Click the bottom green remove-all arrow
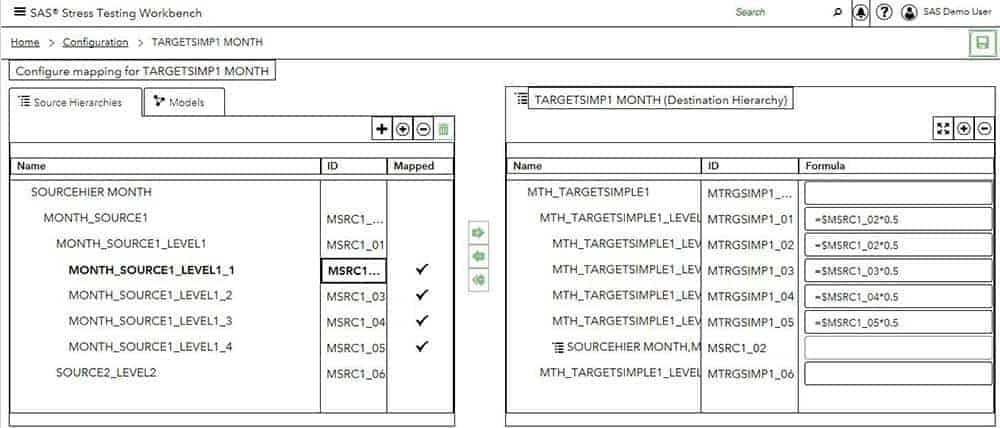1000x428 pixels. (x=478, y=280)
